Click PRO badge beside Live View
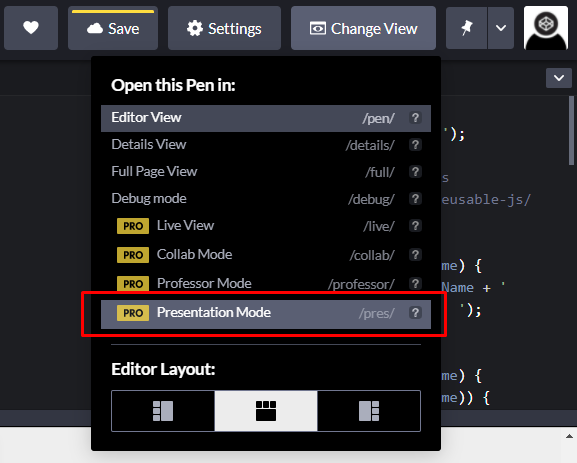This screenshot has height=463, width=577. [x=133, y=226]
